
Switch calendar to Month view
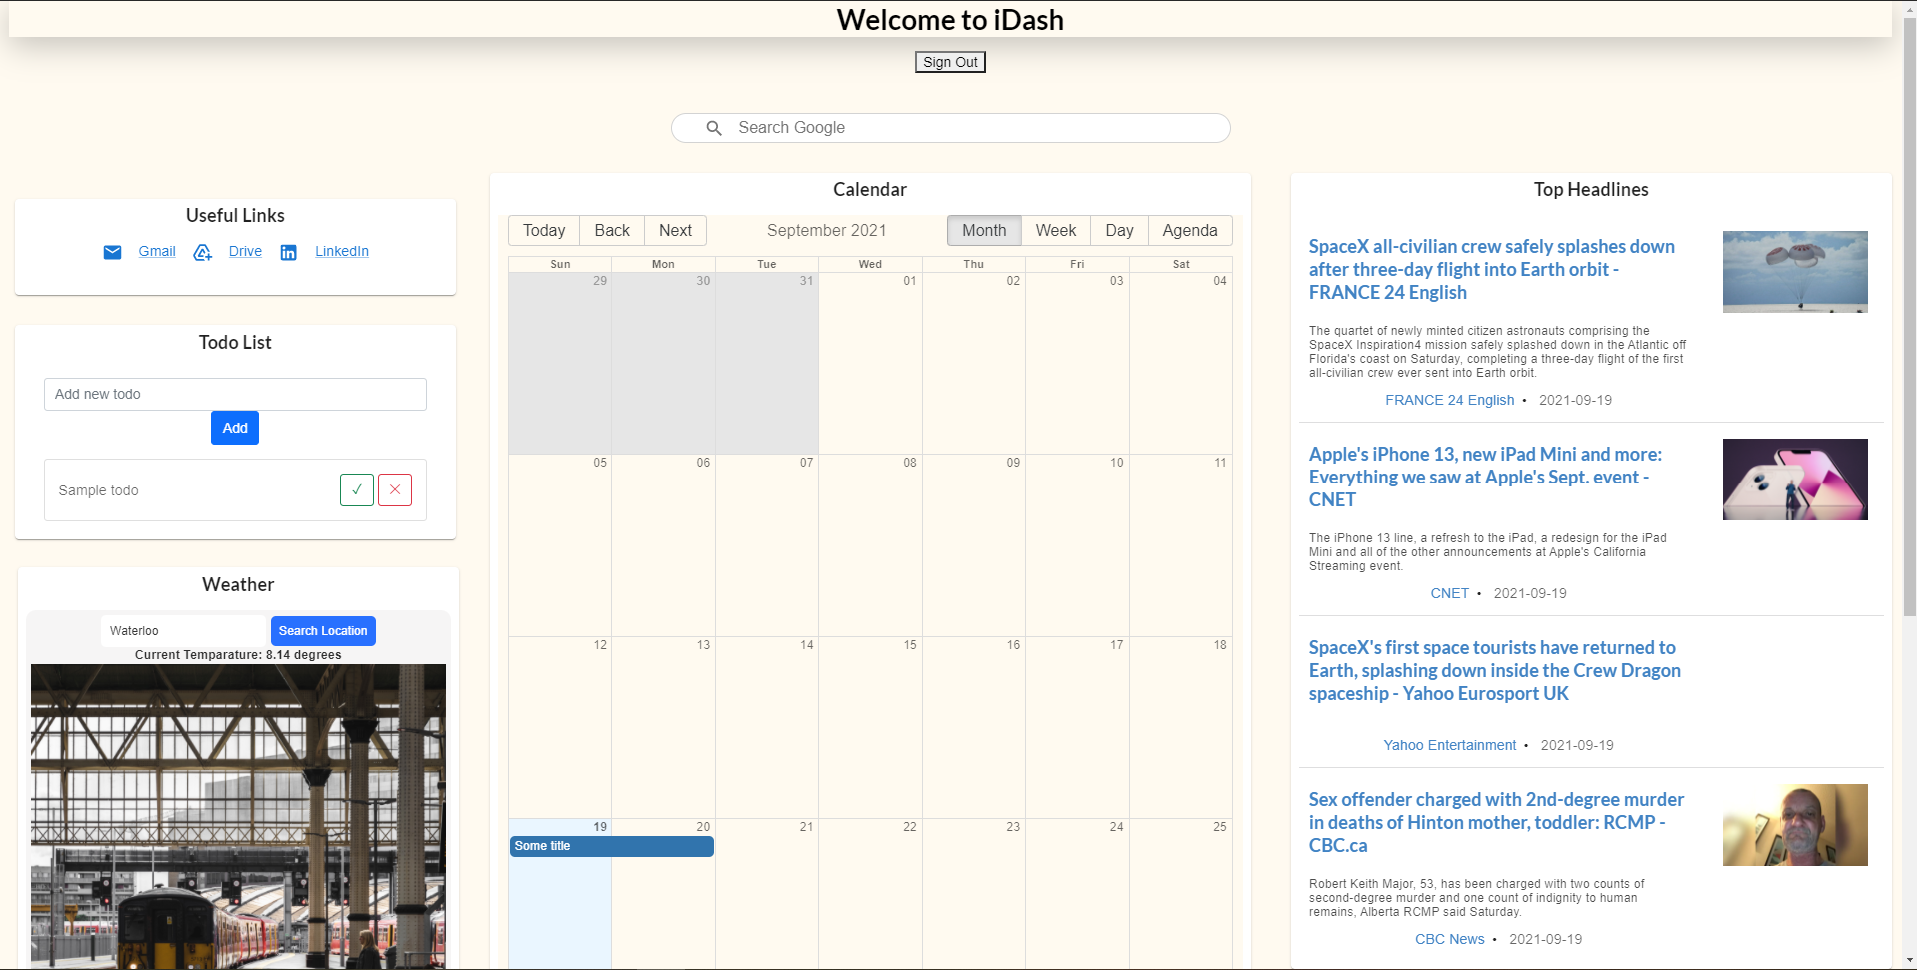point(984,231)
